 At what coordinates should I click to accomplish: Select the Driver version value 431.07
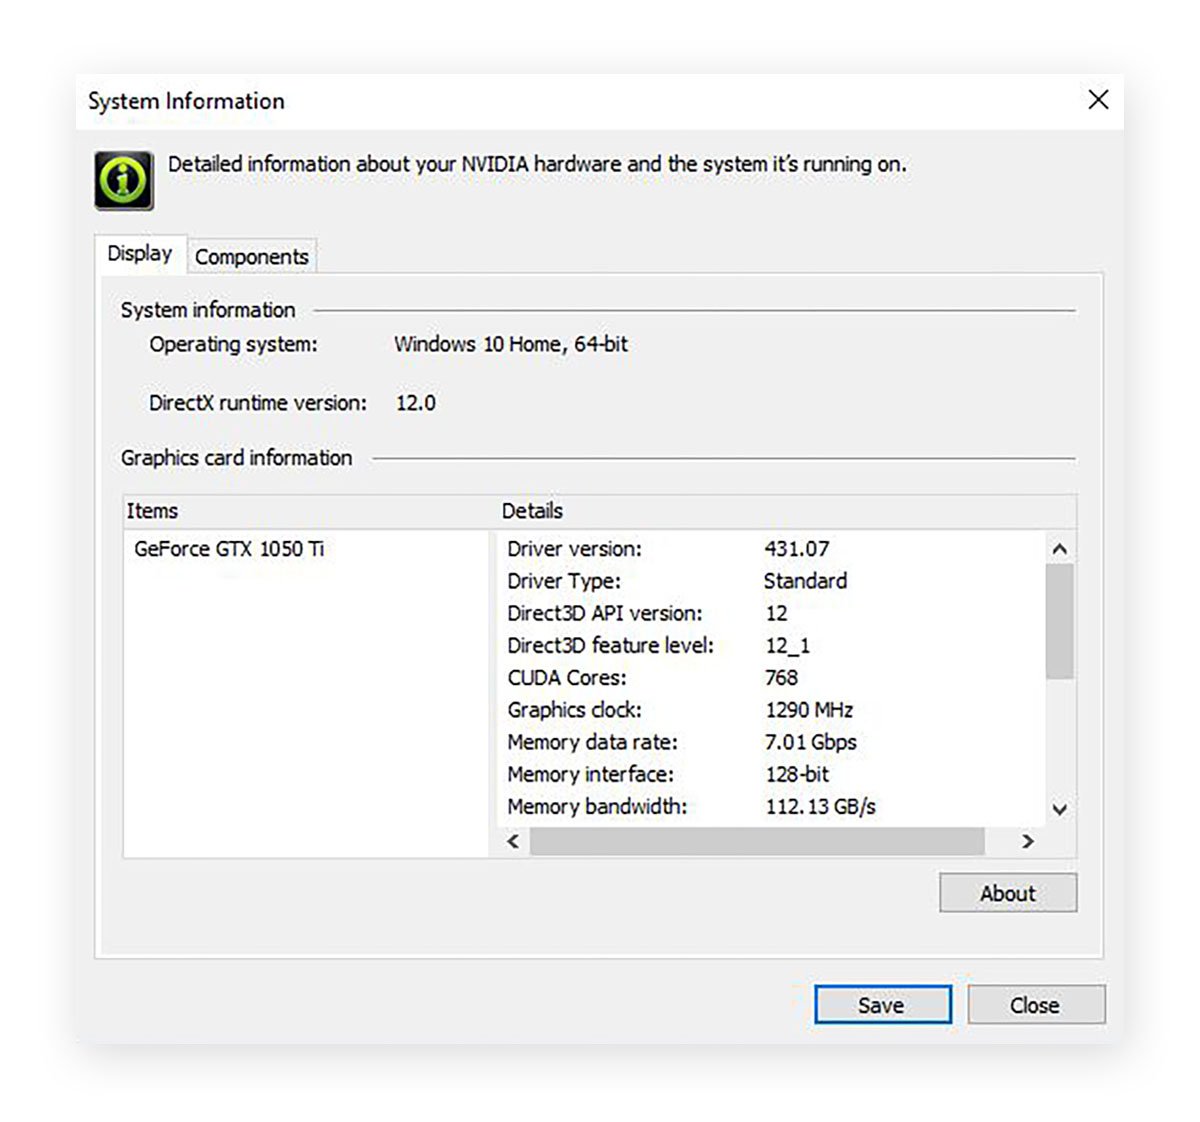point(797,549)
